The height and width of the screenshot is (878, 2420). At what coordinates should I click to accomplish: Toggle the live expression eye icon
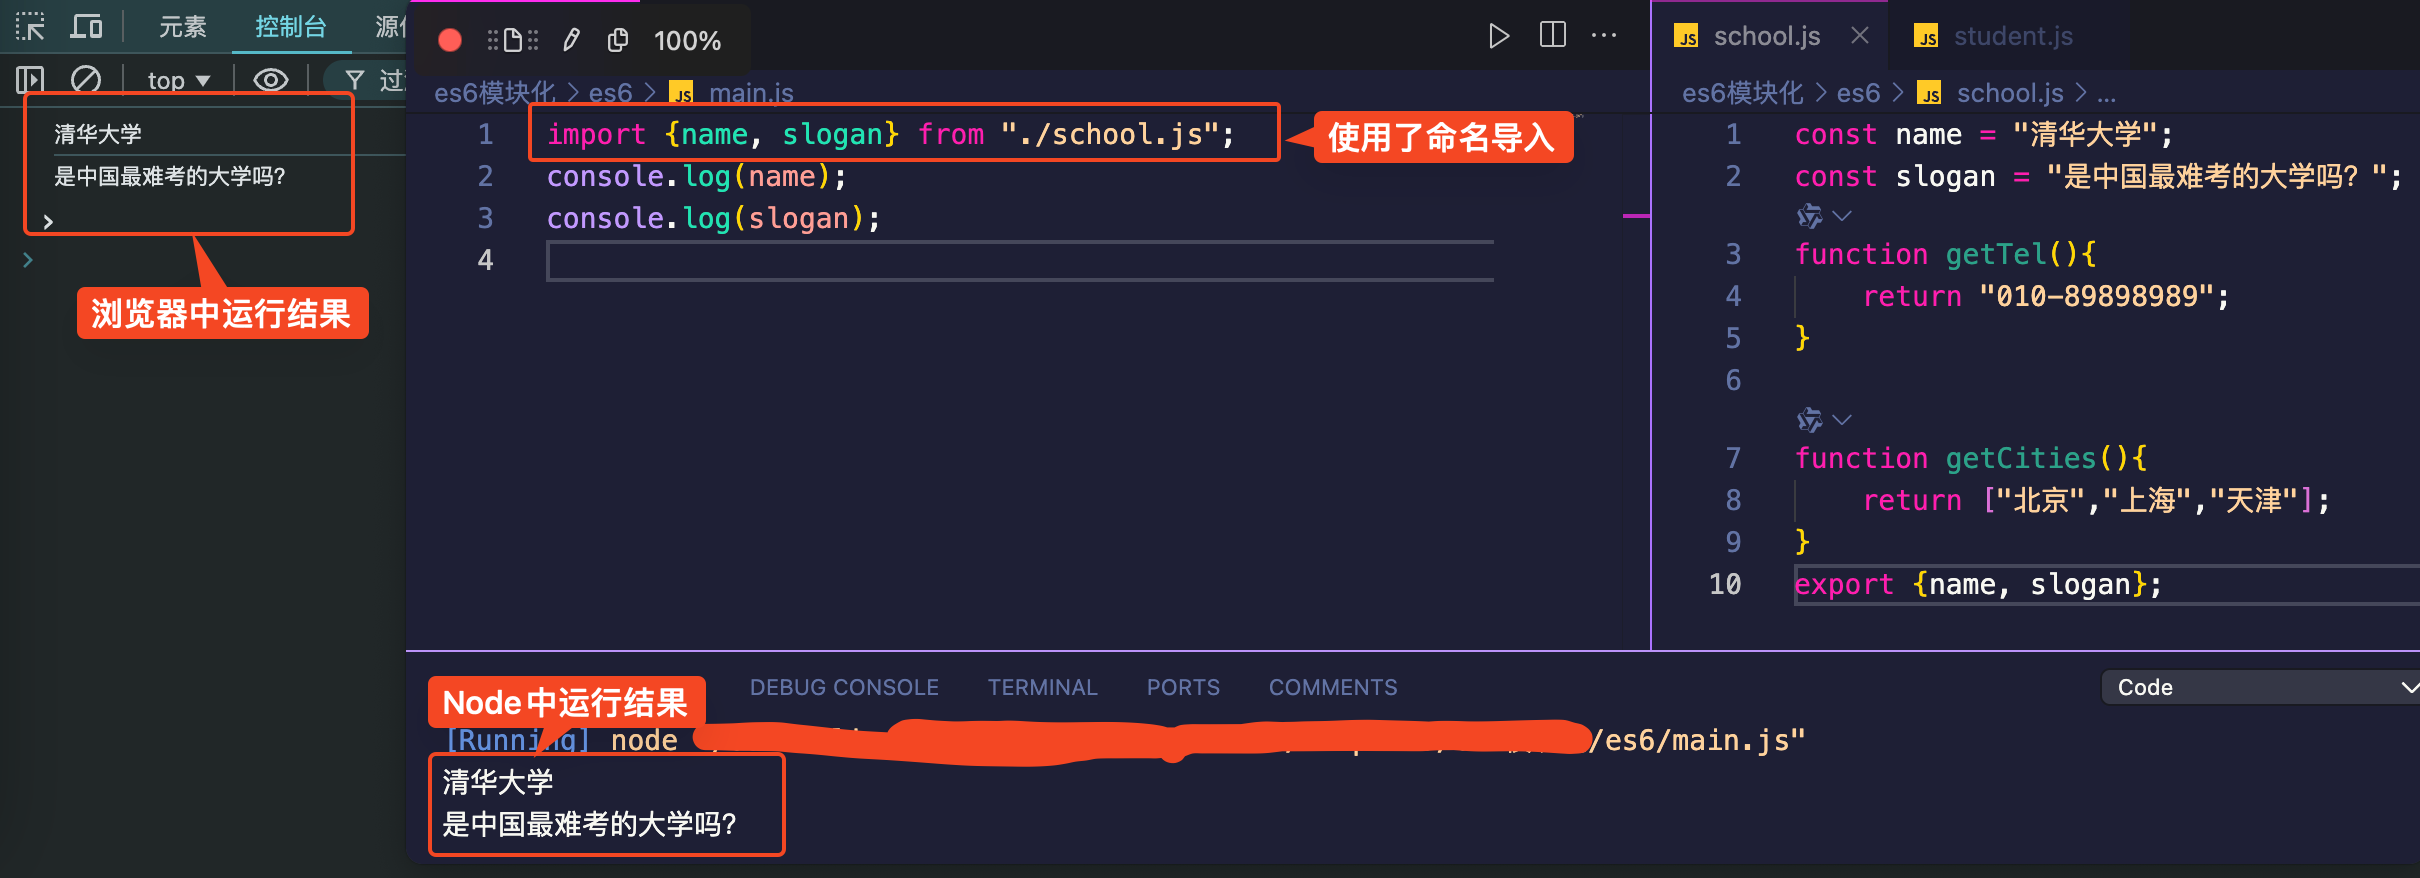(x=270, y=80)
